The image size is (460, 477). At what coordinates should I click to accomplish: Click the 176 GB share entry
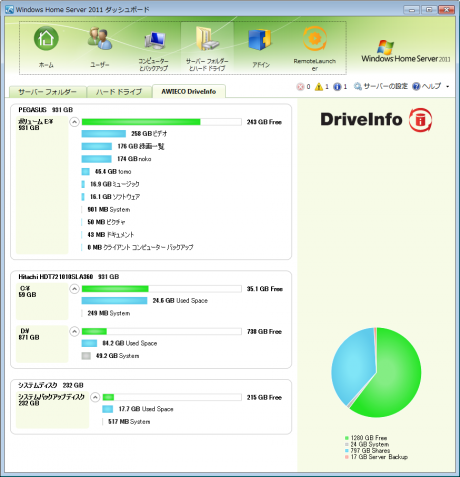pyautogui.click(x=141, y=146)
